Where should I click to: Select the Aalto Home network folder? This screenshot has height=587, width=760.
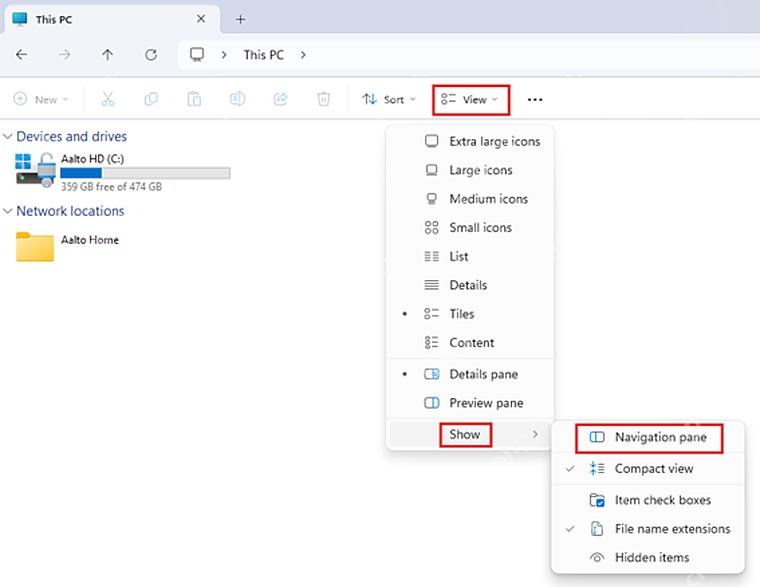point(67,246)
